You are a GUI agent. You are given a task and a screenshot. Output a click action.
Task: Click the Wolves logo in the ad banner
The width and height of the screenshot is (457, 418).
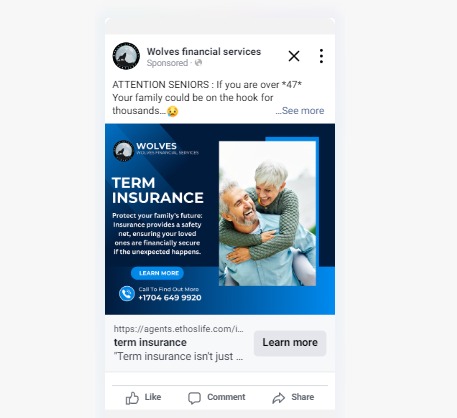coord(123,150)
